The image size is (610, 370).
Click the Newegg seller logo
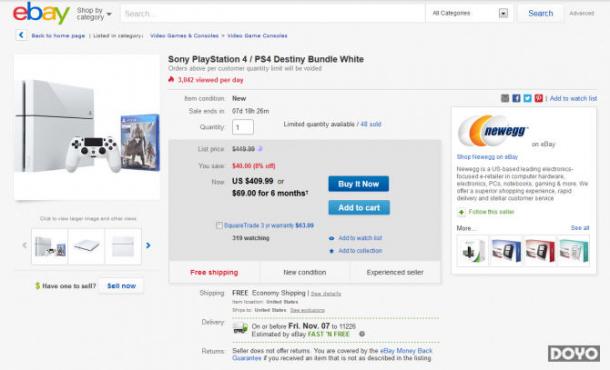(493, 131)
